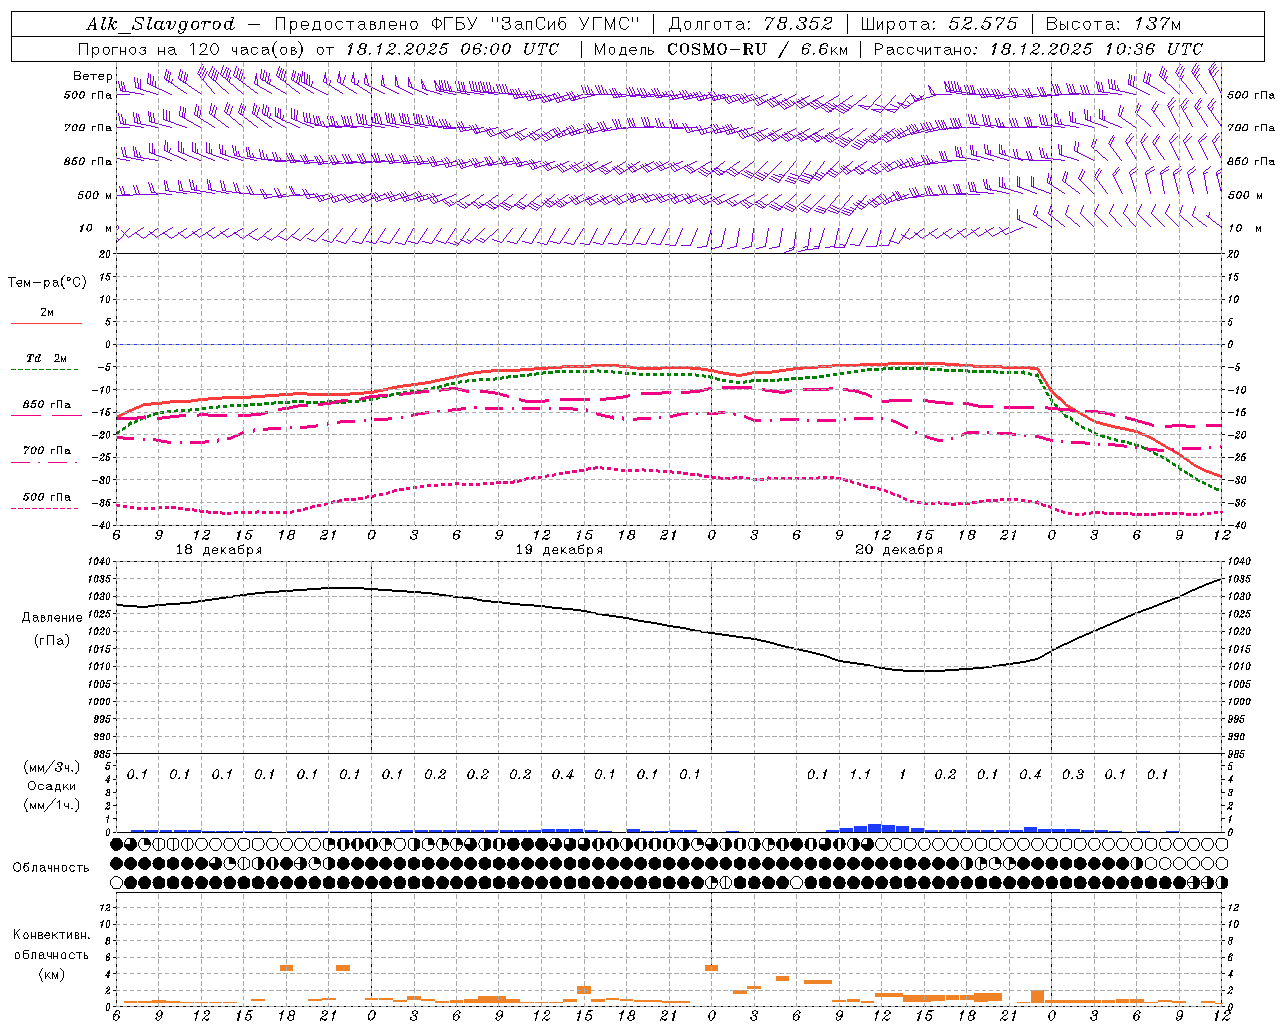Select 'Прогноз на 120 часа(ов)' forecast text
1280x1024 pixels.
(x=192, y=49)
